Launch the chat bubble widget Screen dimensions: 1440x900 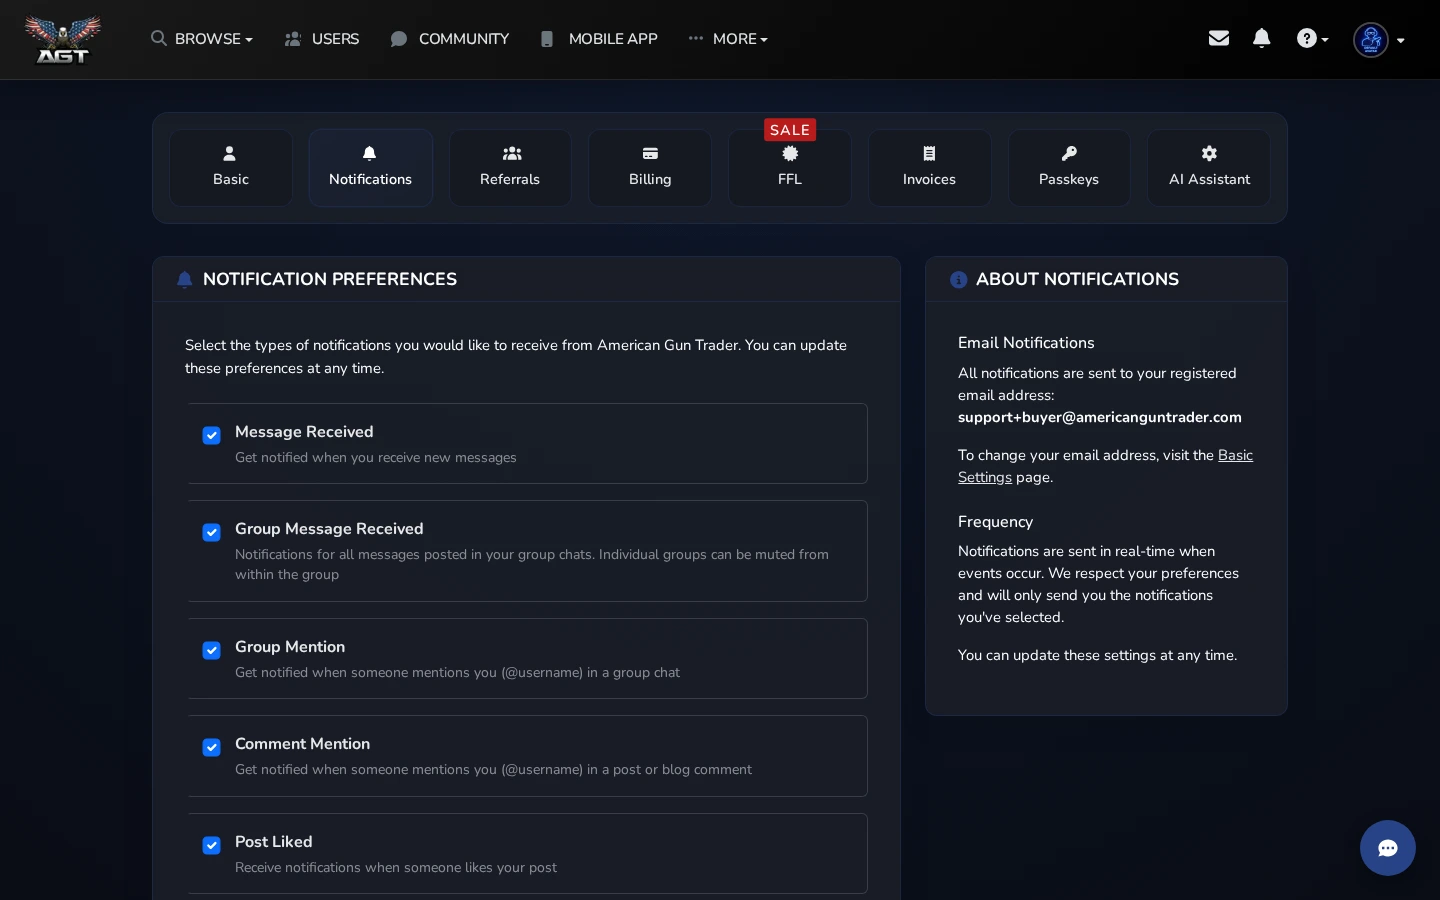1388,848
